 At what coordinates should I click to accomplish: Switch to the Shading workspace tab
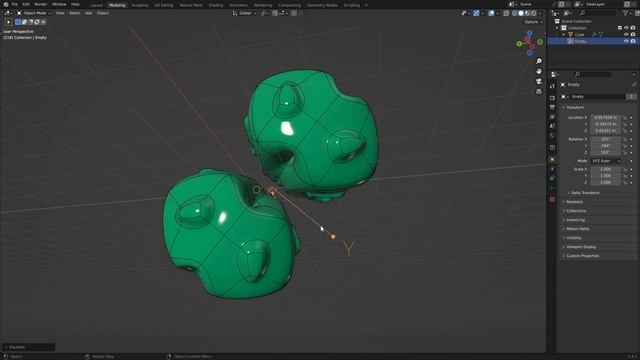click(216, 5)
